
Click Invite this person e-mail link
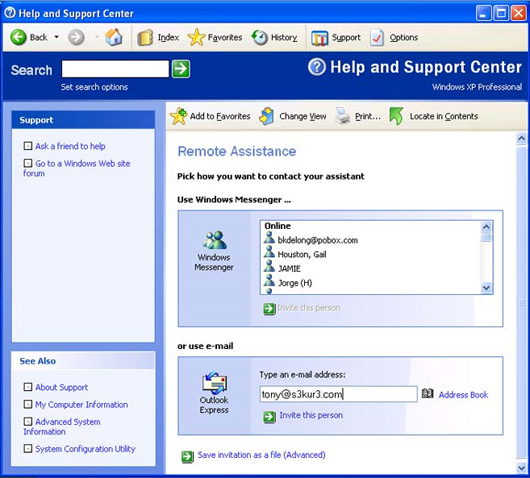(x=311, y=415)
